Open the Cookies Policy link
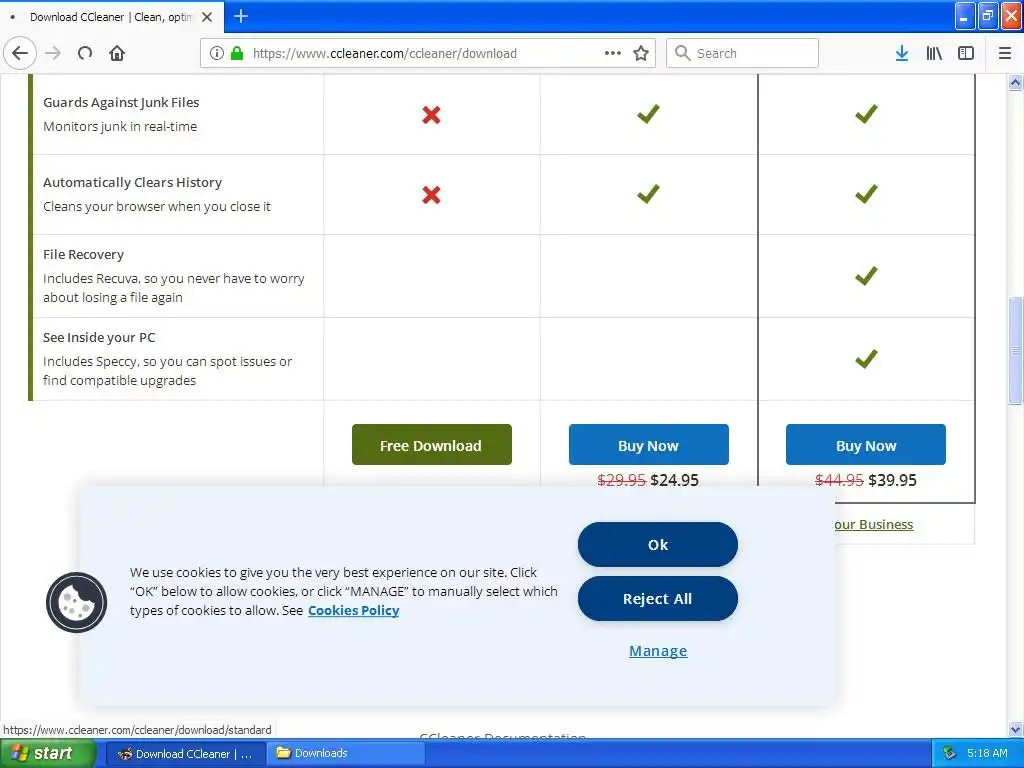1024x768 pixels. [x=353, y=611]
